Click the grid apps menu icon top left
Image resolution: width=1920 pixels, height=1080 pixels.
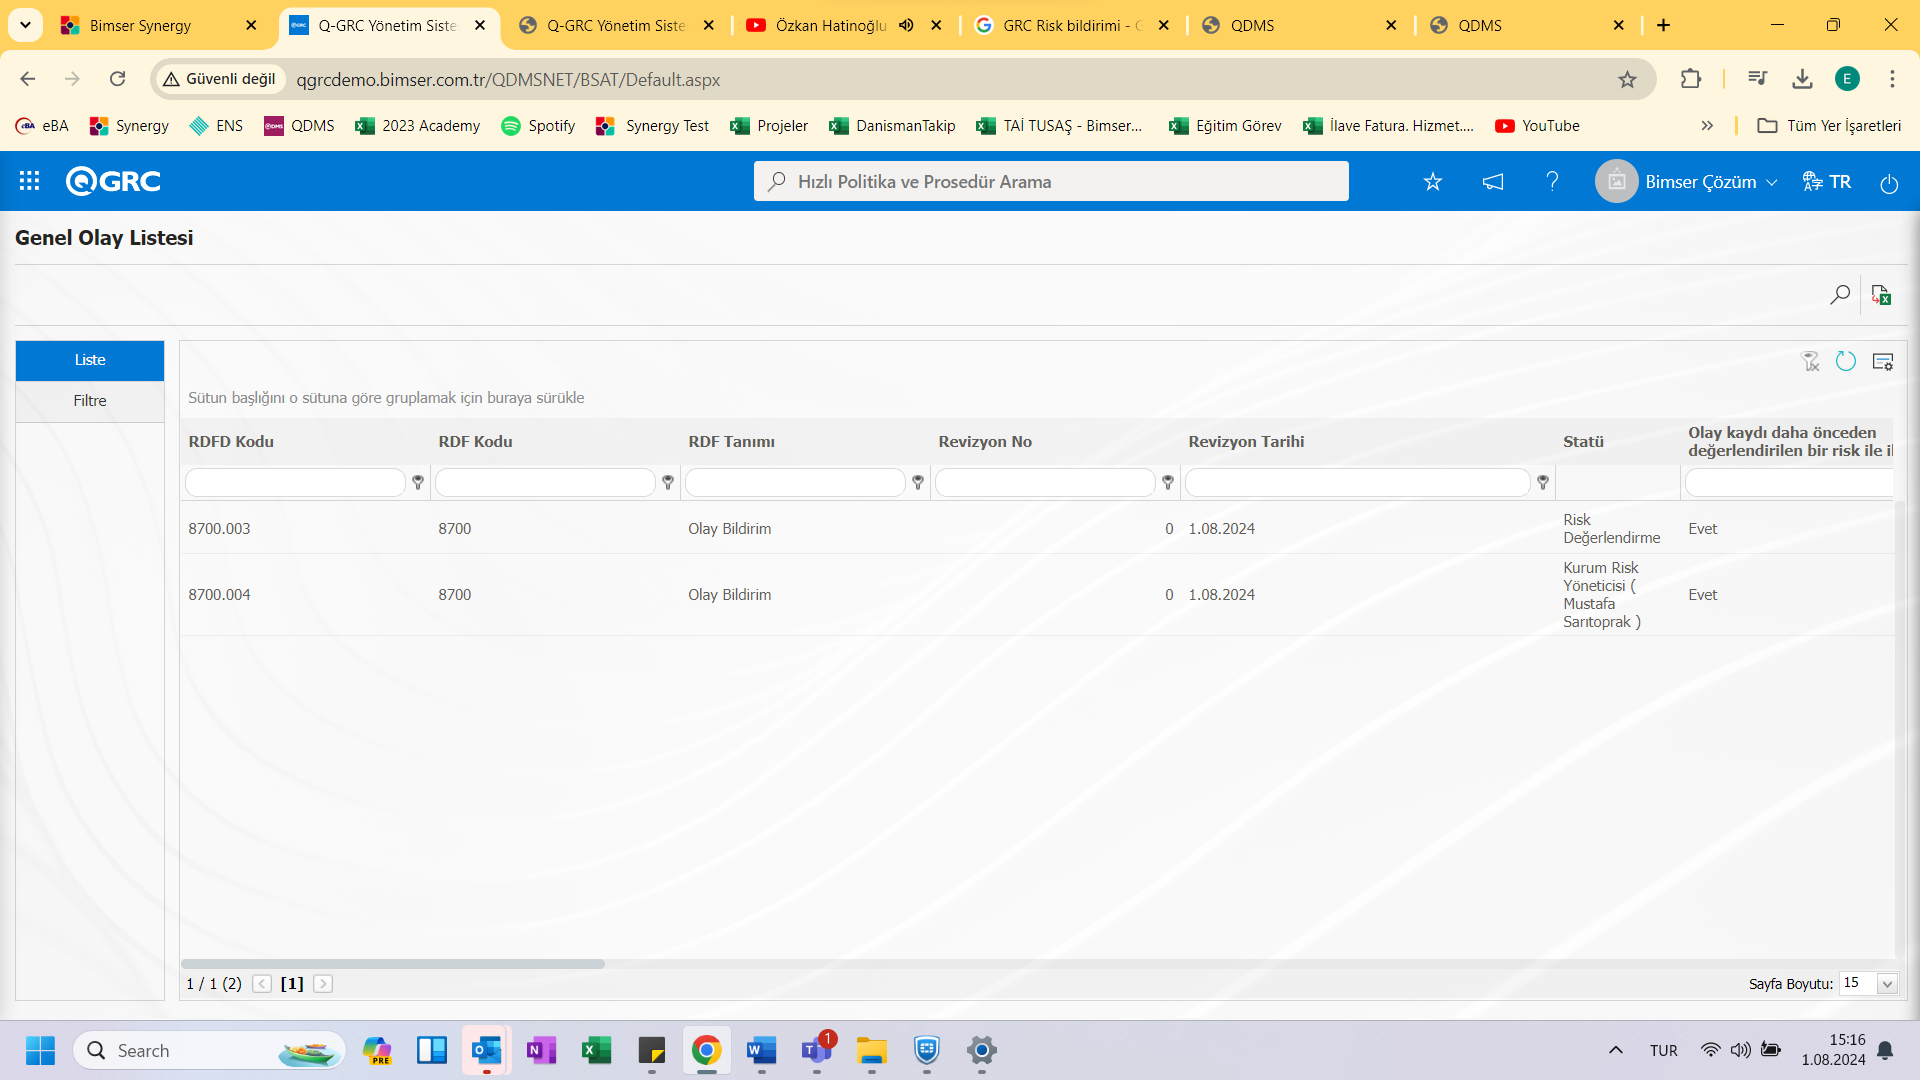point(29,181)
